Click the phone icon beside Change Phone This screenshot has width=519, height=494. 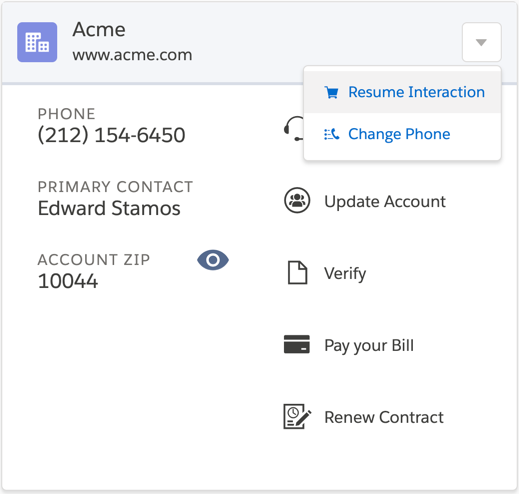(x=332, y=134)
